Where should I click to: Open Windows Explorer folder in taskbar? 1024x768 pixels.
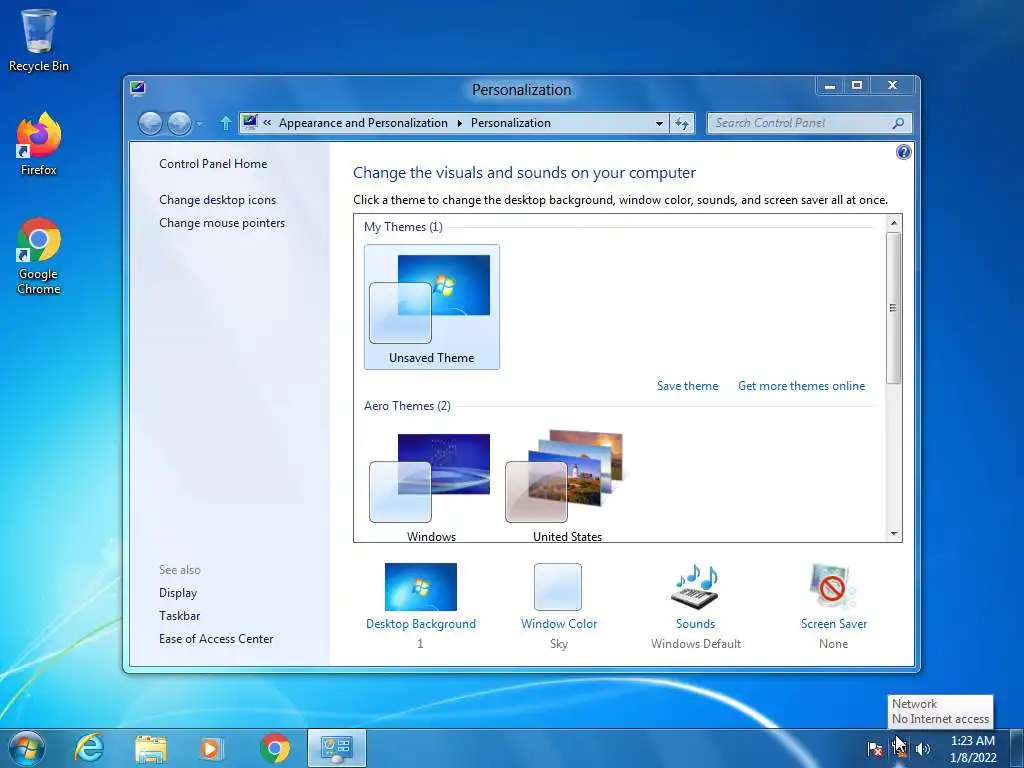point(151,748)
